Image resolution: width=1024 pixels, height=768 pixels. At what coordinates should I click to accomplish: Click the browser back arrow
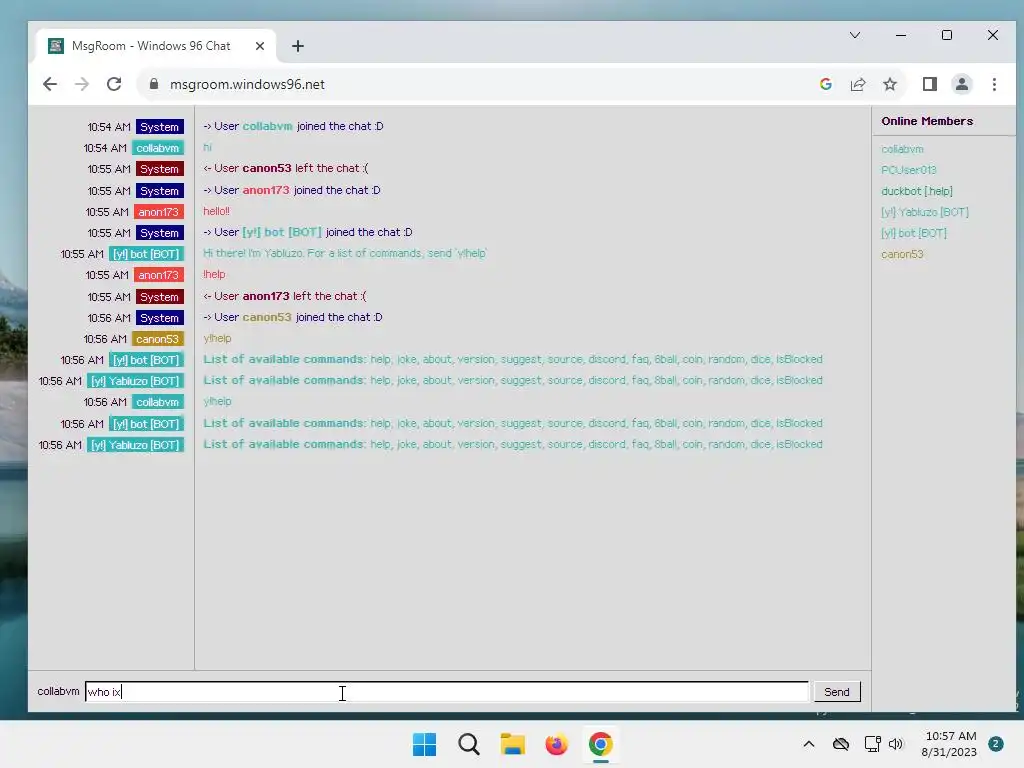pos(50,84)
